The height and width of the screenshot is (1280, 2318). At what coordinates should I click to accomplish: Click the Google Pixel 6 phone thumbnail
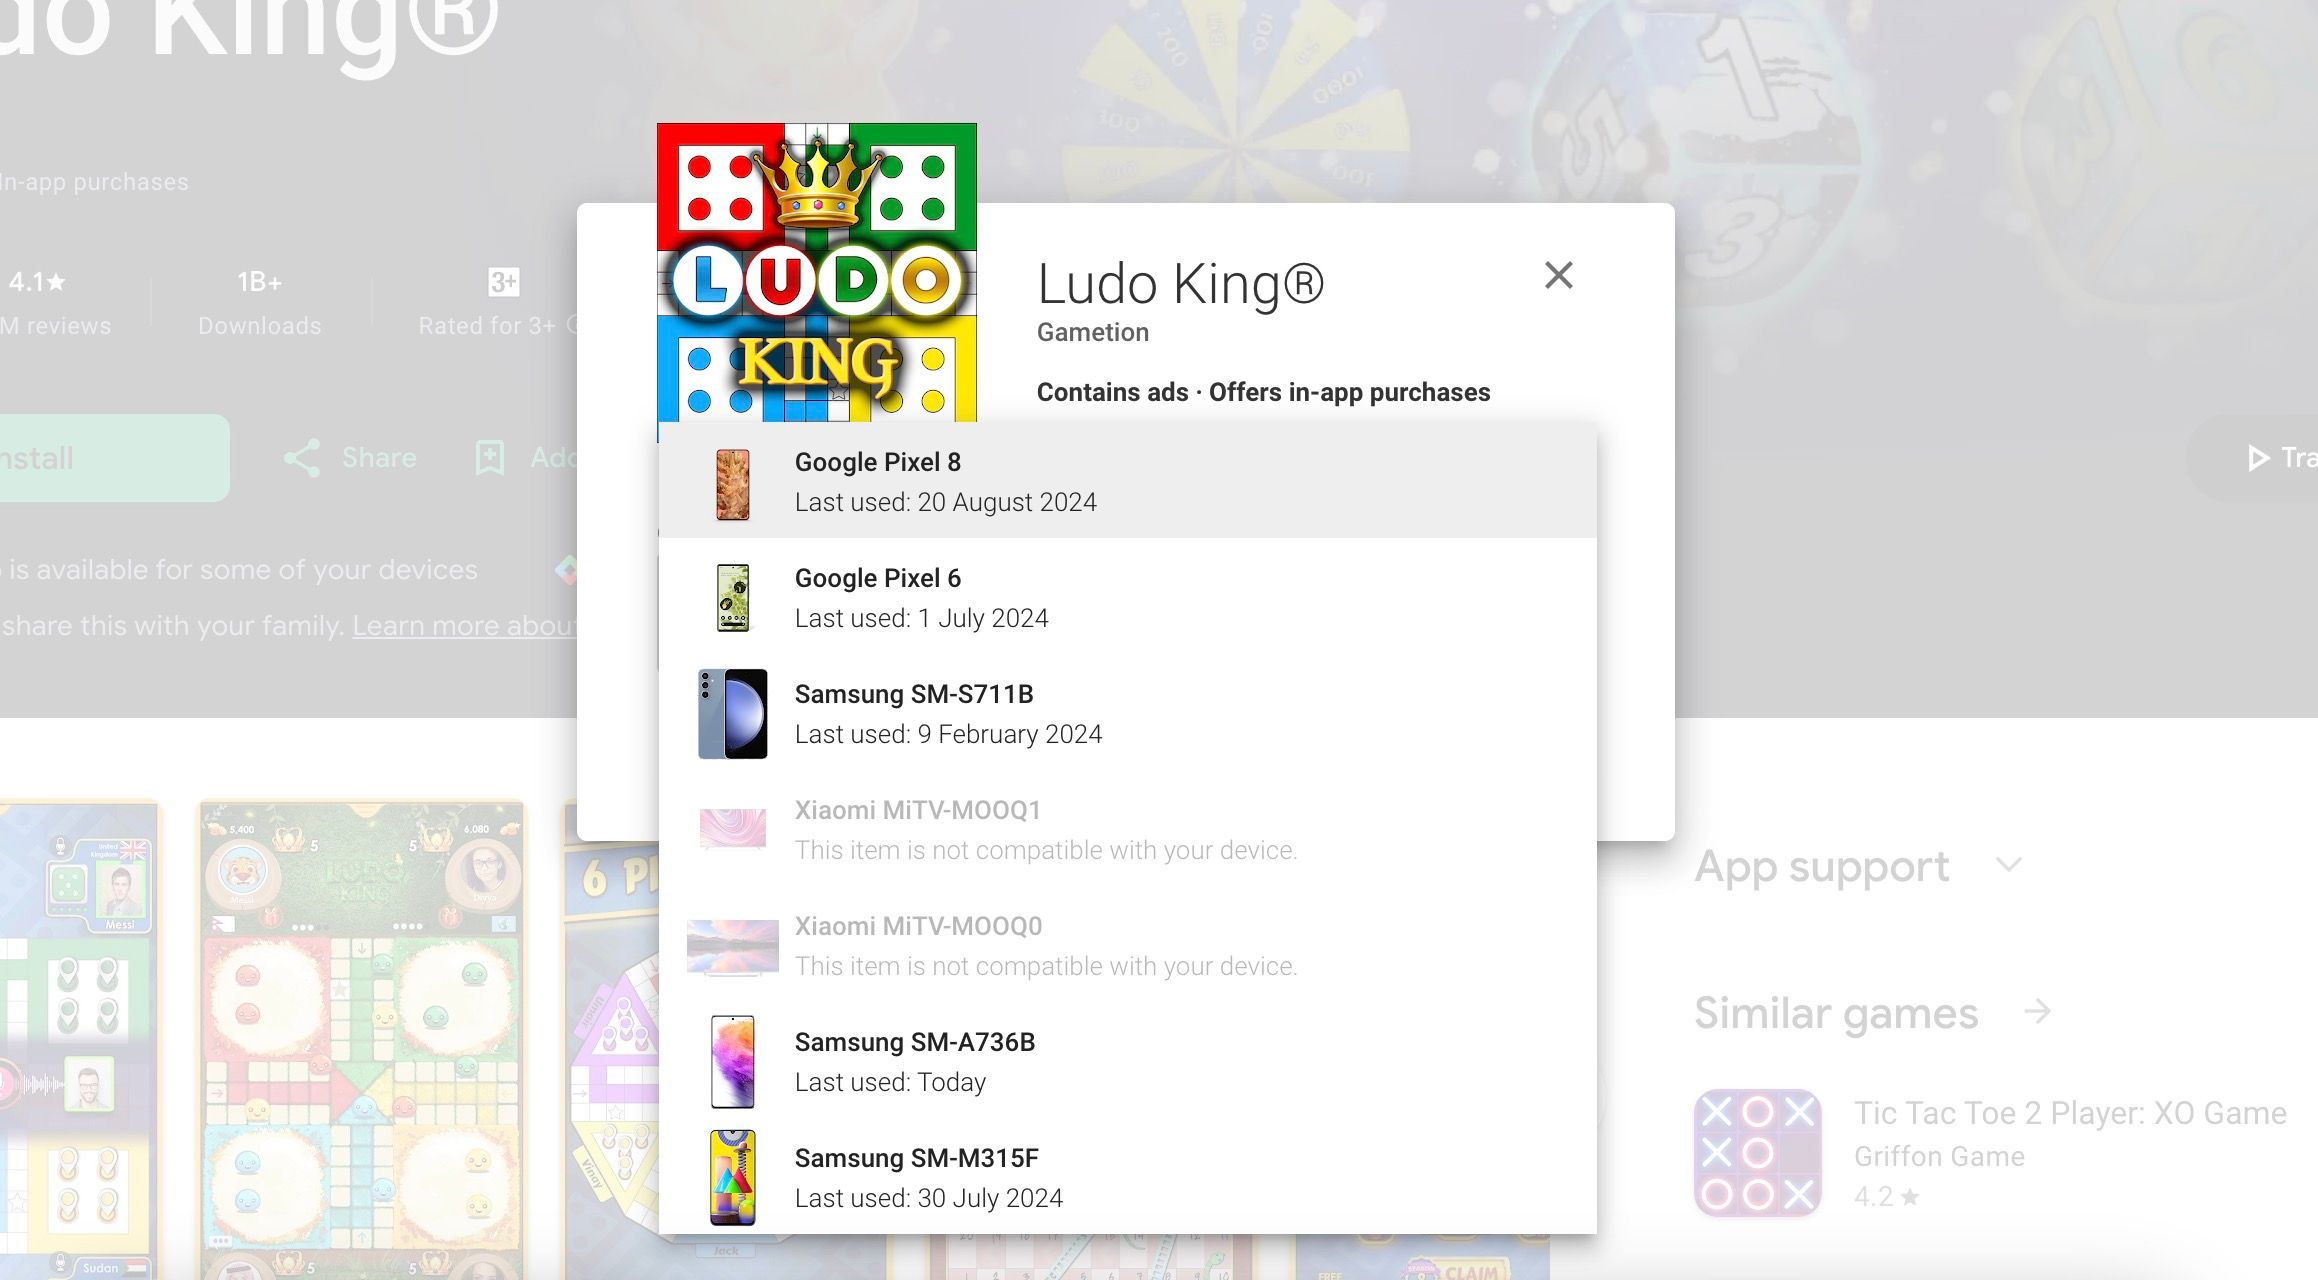point(733,598)
